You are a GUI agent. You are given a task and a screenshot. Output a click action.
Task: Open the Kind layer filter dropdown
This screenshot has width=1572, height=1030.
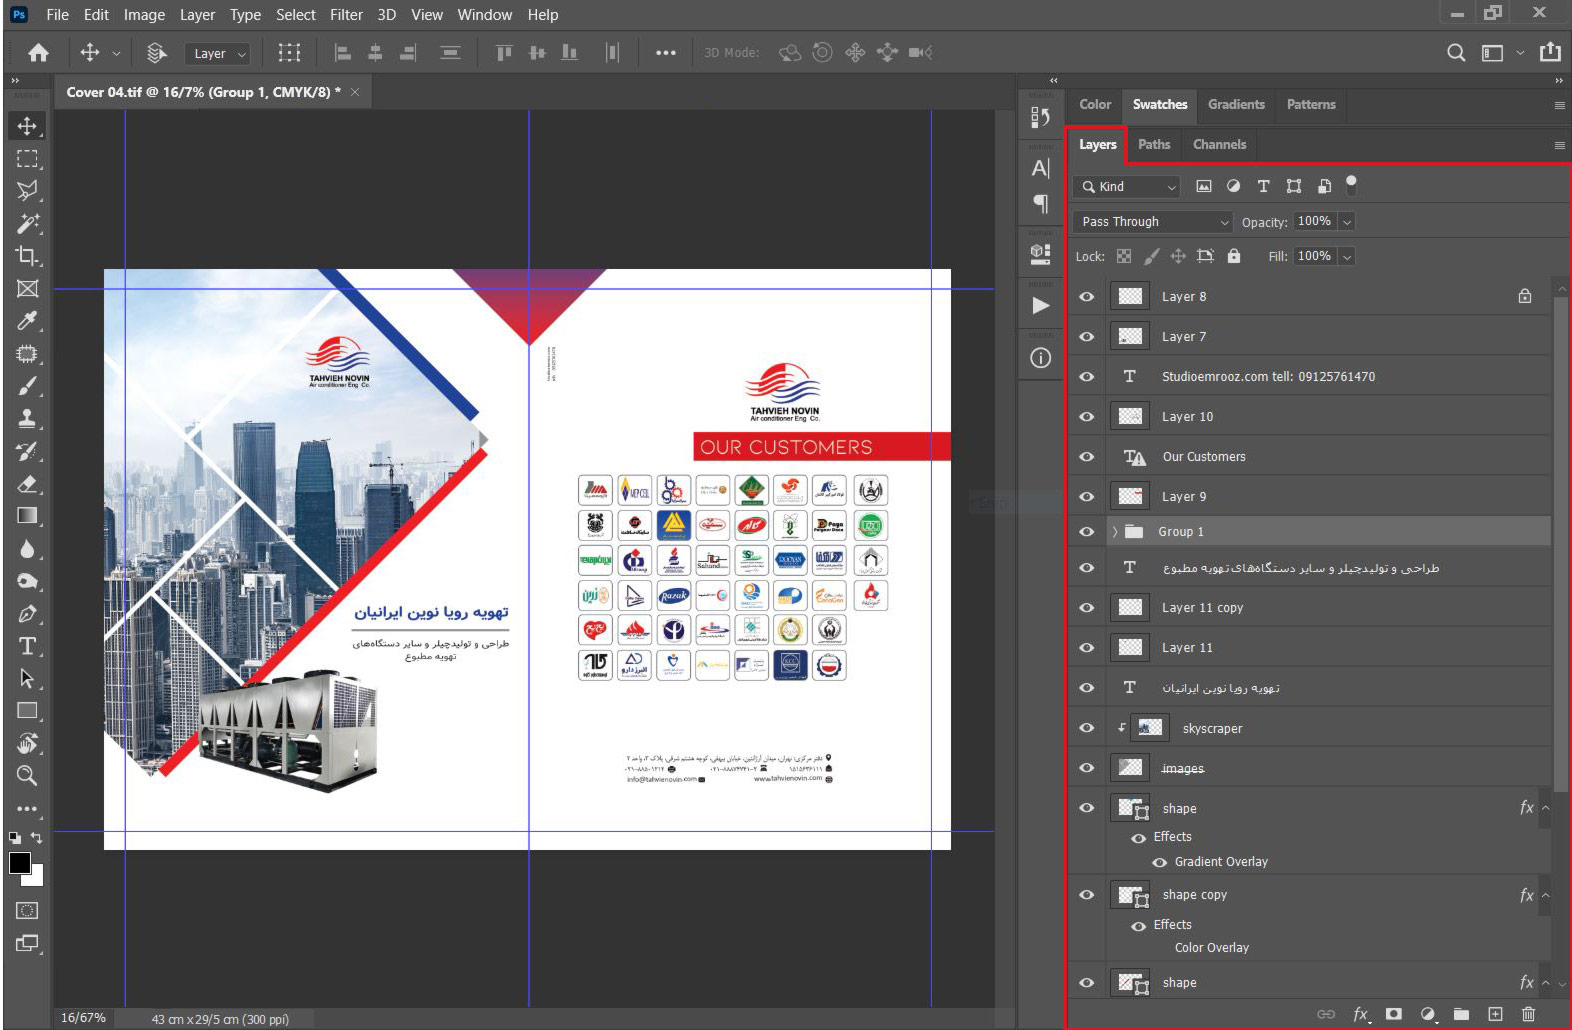(x=1127, y=187)
